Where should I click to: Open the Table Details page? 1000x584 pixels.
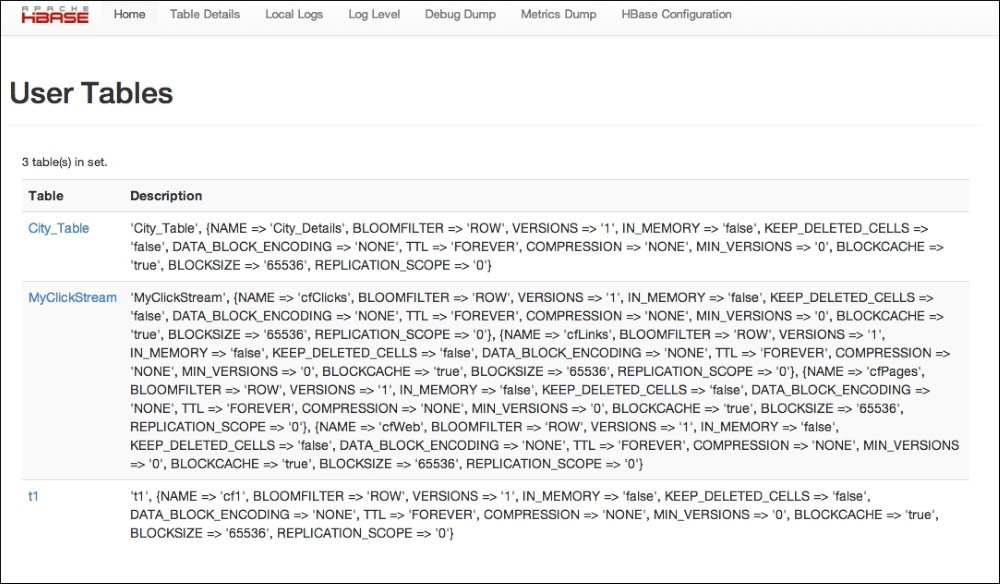[x=205, y=14]
